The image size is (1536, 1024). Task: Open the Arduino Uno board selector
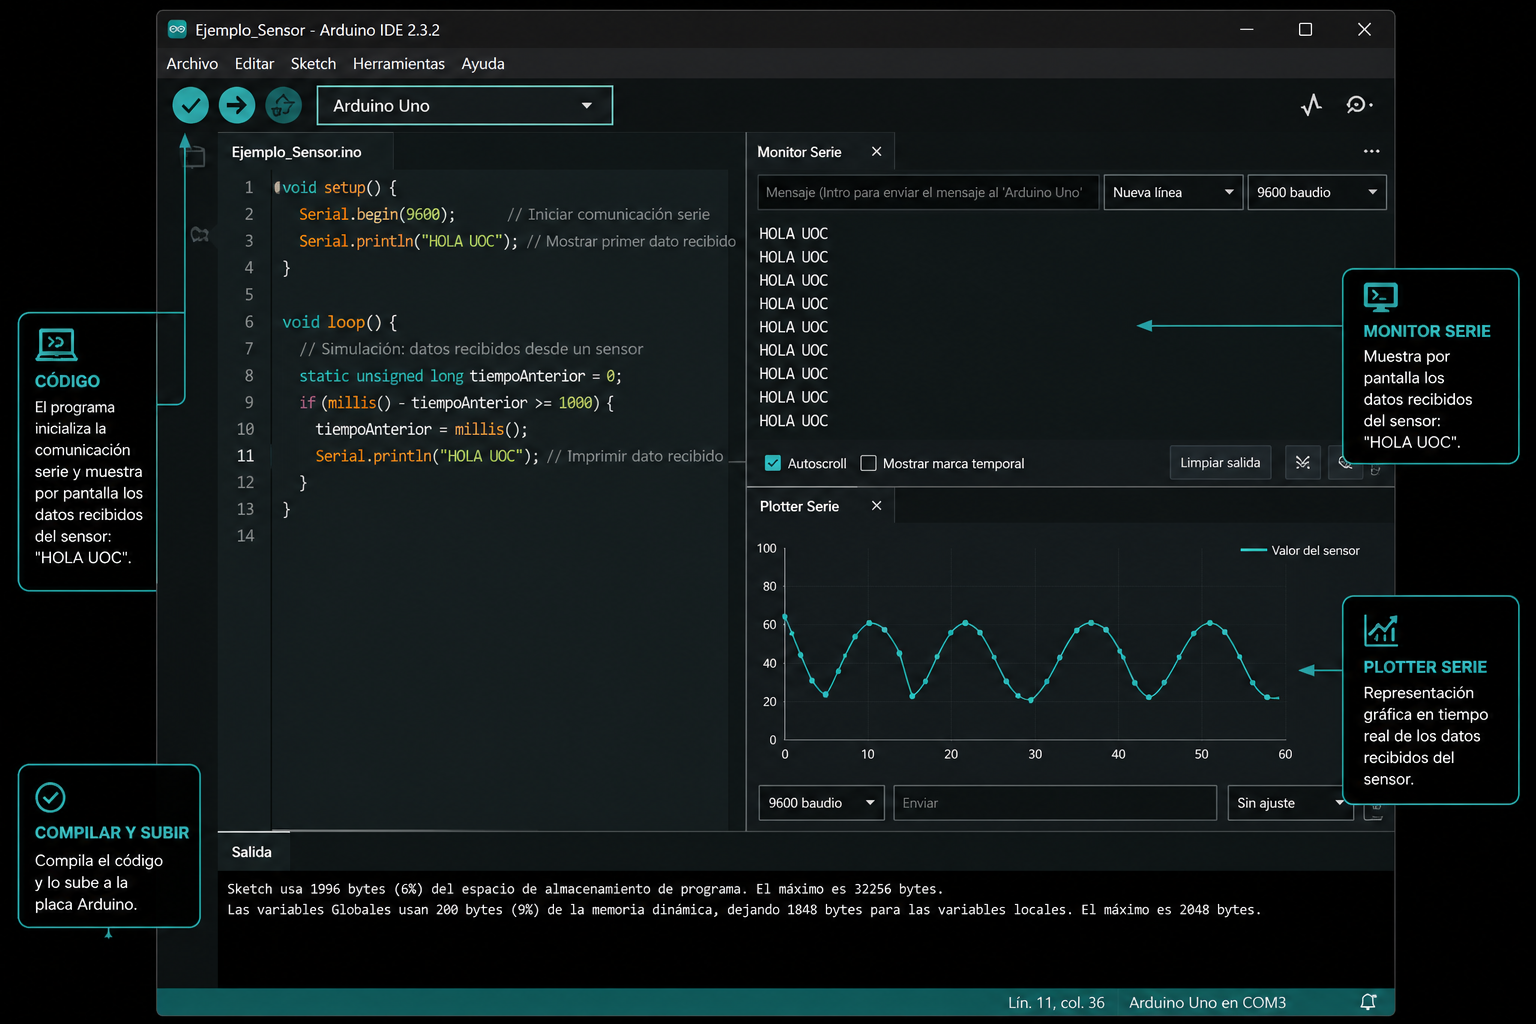[464, 106]
